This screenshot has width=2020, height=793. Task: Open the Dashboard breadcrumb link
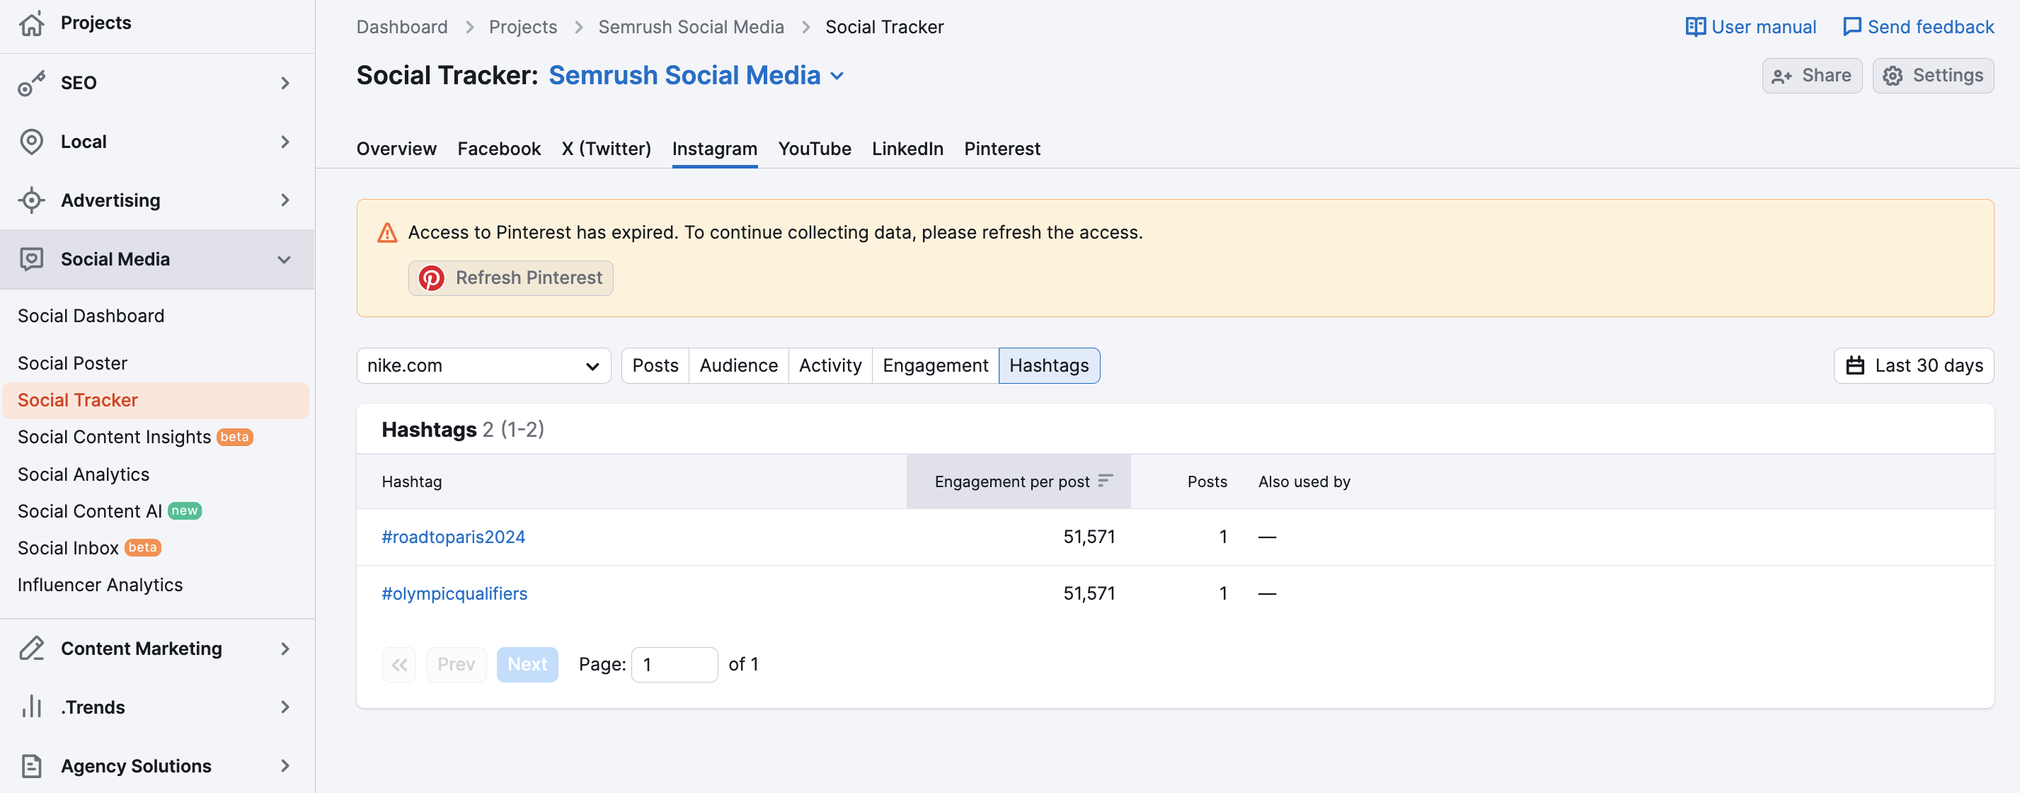402,27
